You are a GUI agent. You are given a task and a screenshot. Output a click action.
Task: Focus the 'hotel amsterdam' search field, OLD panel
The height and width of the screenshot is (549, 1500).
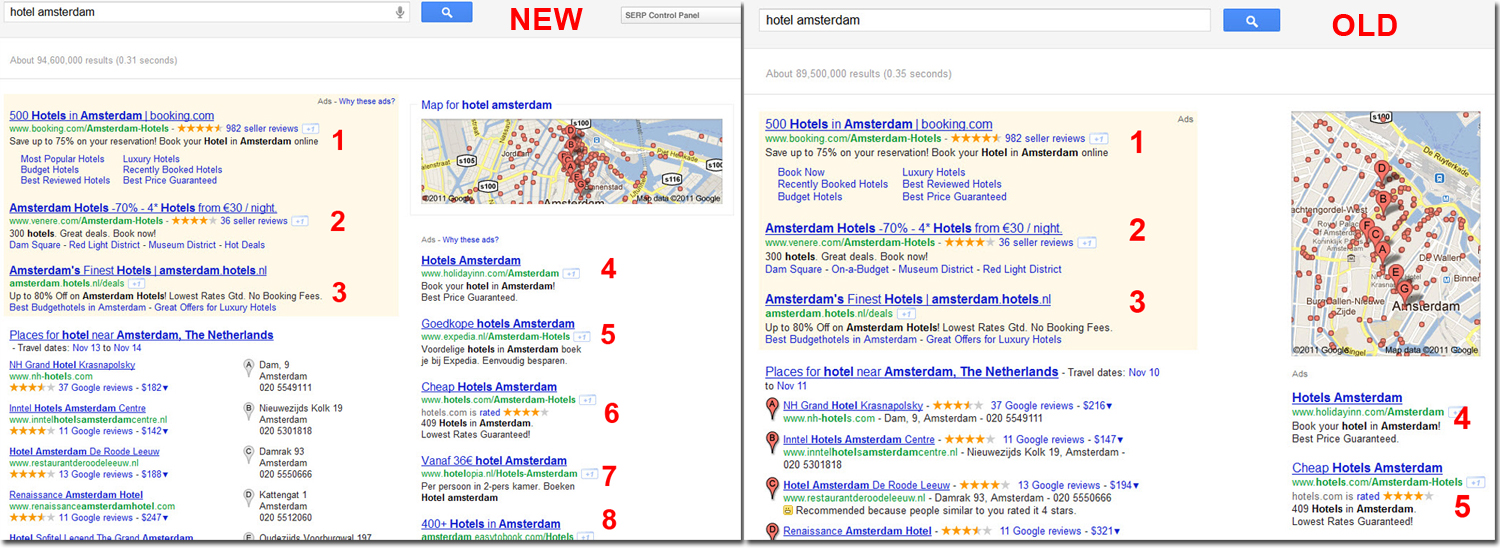(x=985, y=20)
